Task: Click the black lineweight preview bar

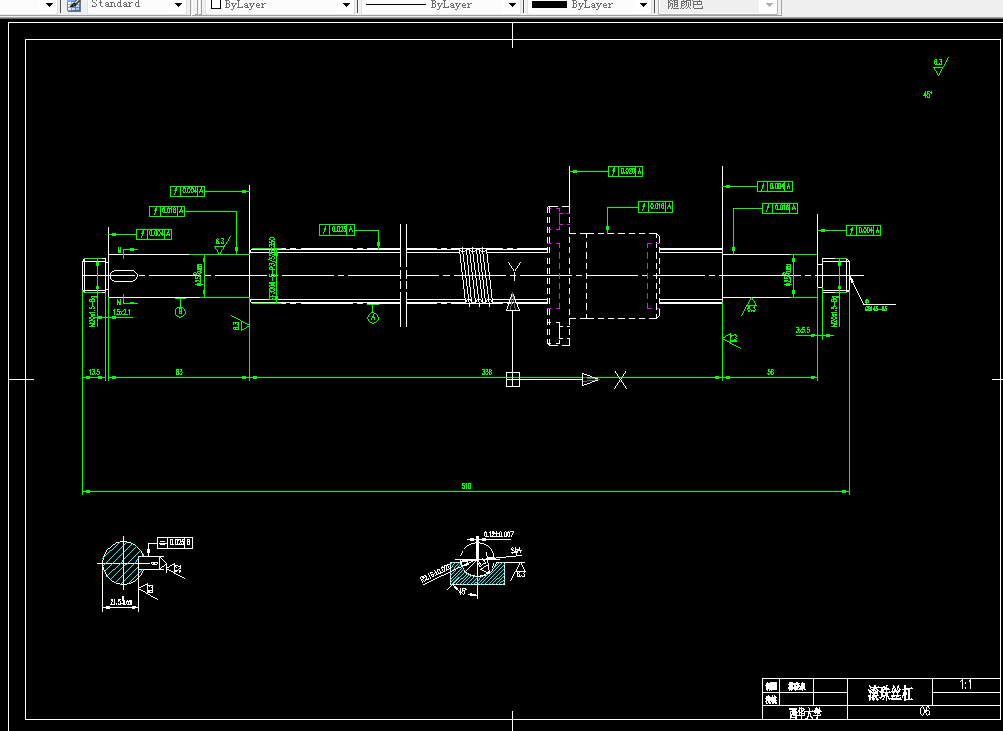Action: (x=549, y=4)
